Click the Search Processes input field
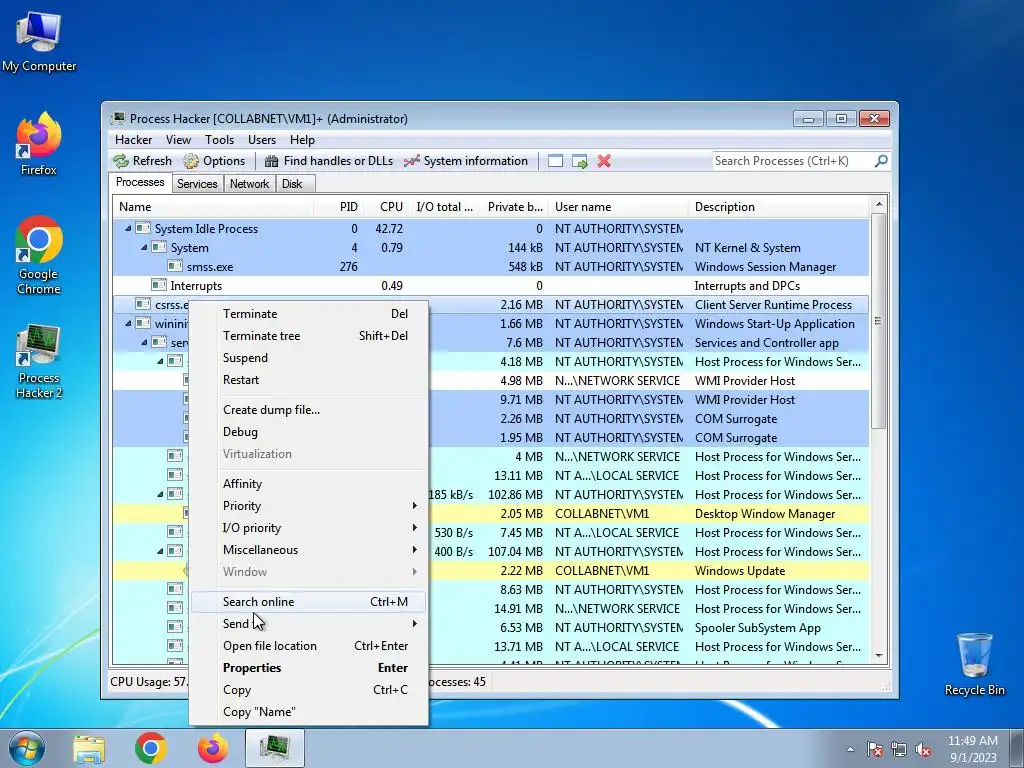 pyautogui.click(x=793, y=161)
